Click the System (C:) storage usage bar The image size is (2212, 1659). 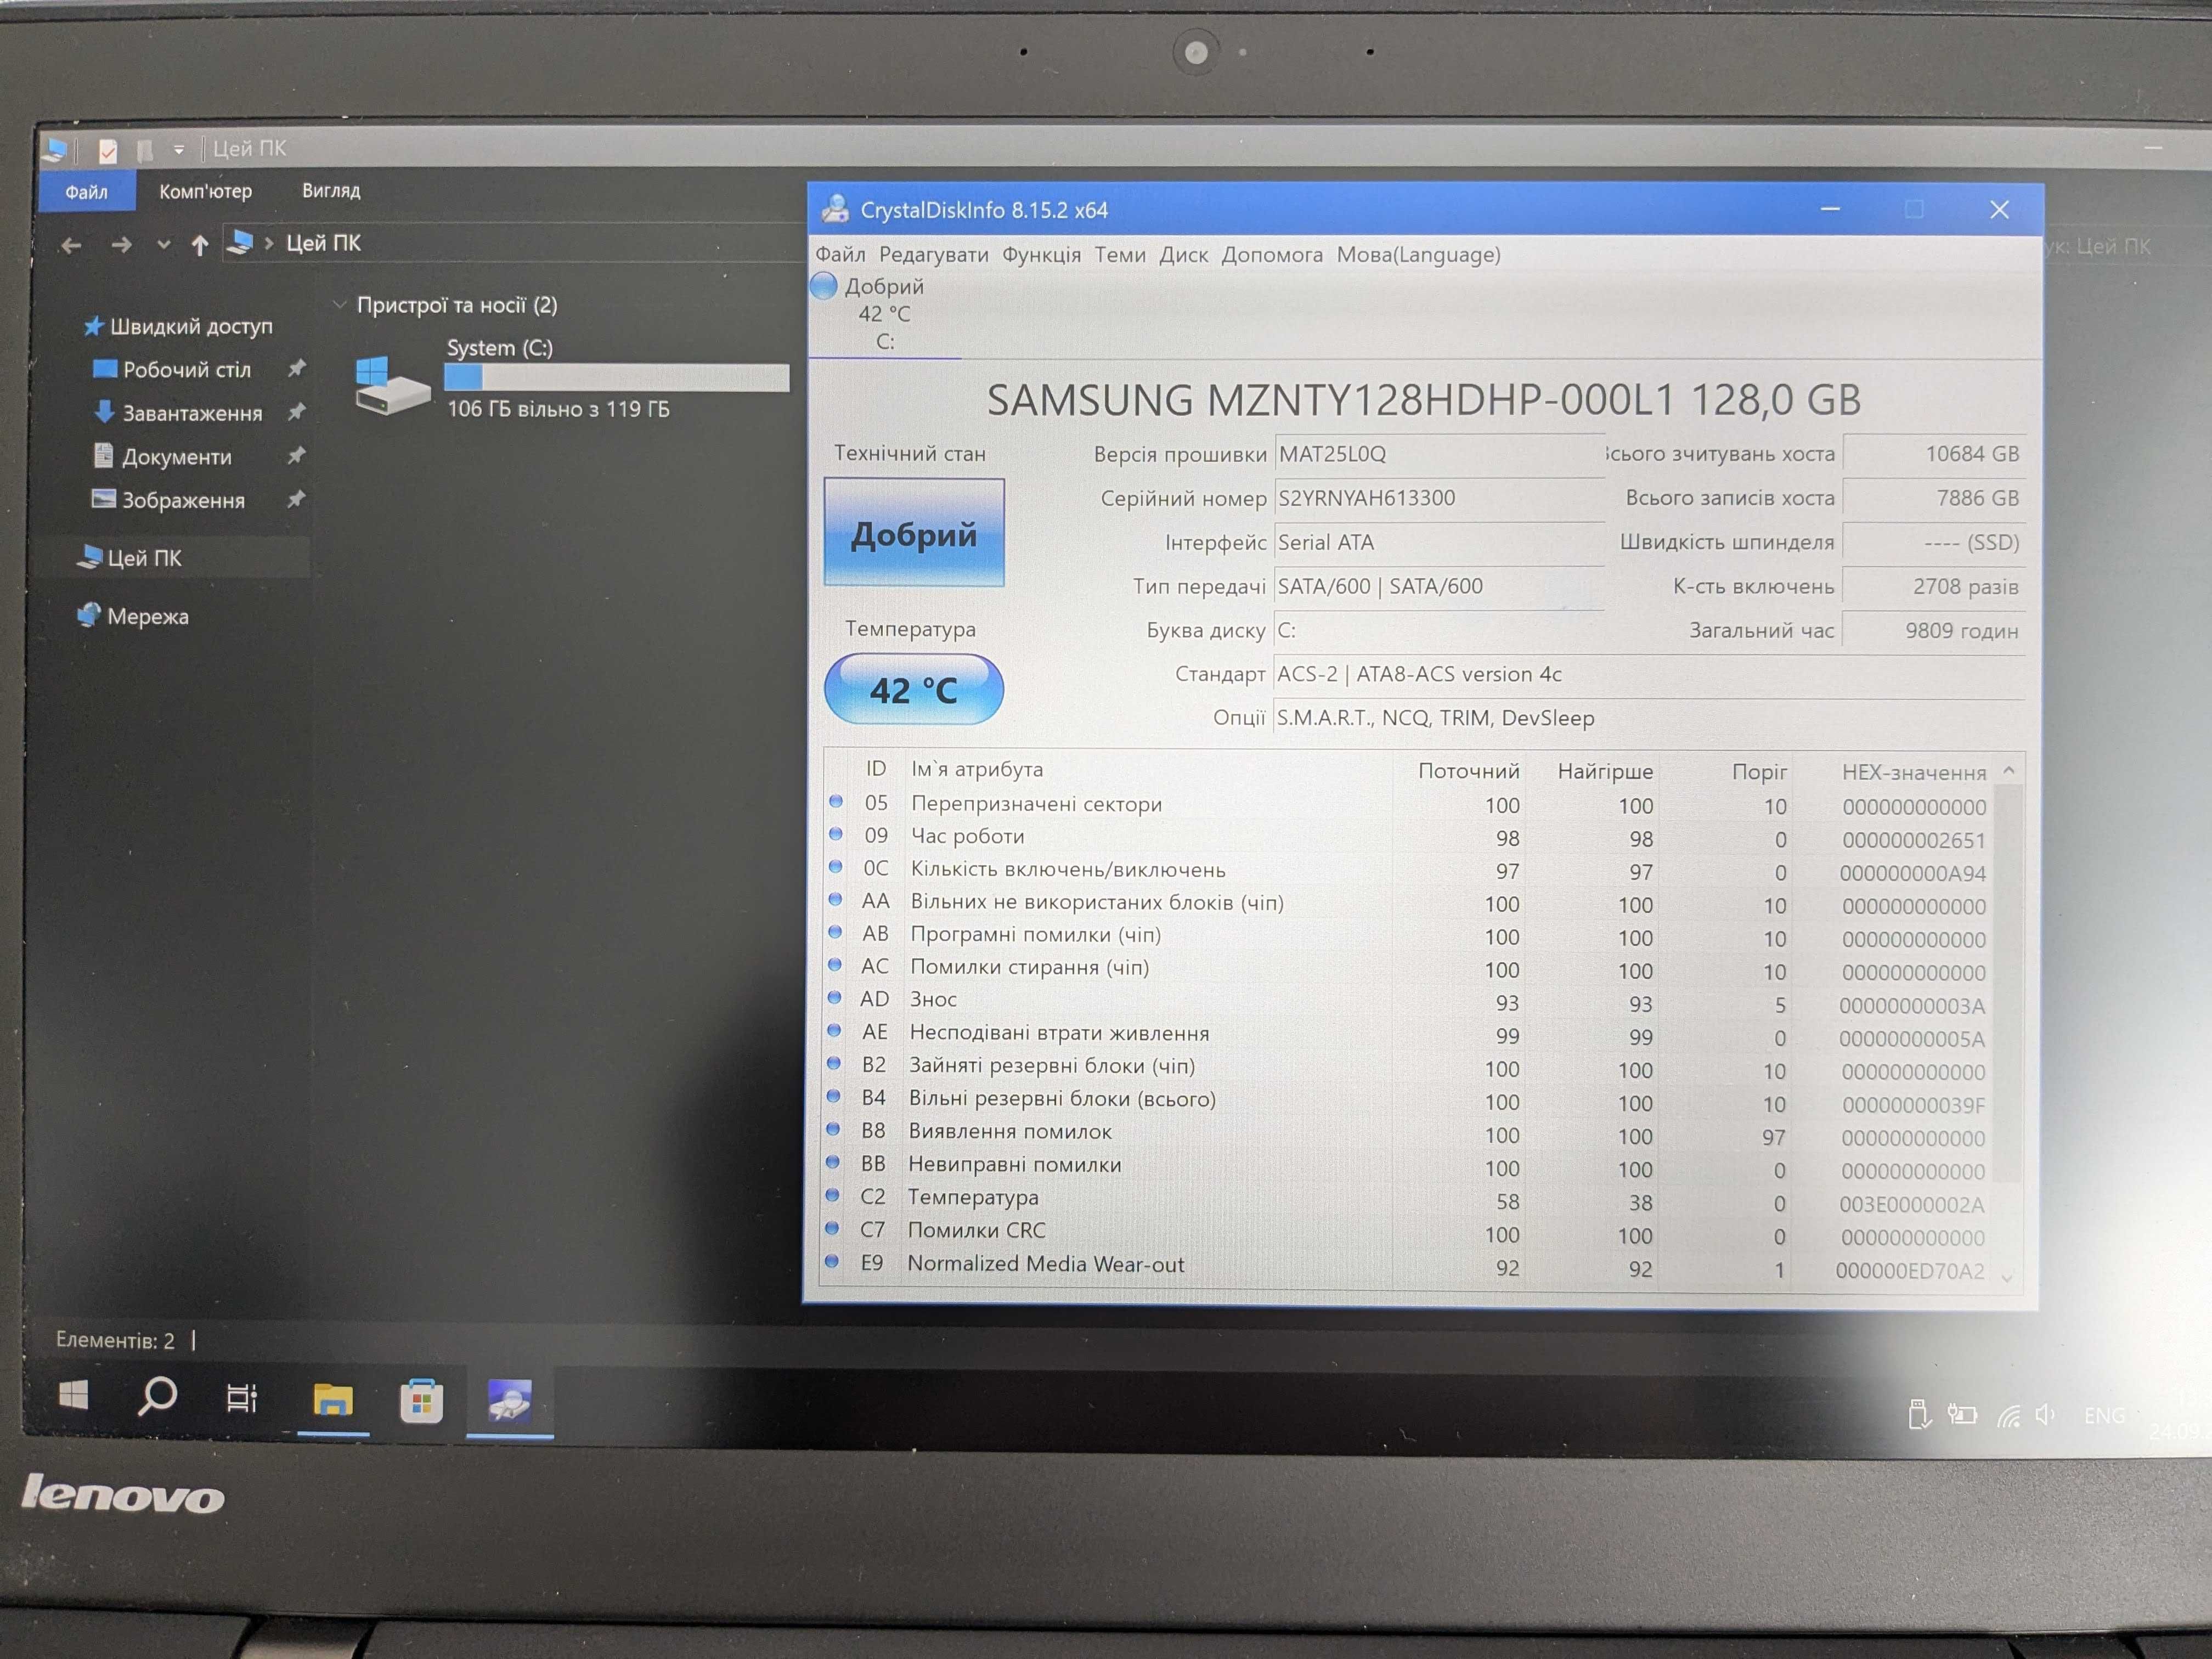616,377
